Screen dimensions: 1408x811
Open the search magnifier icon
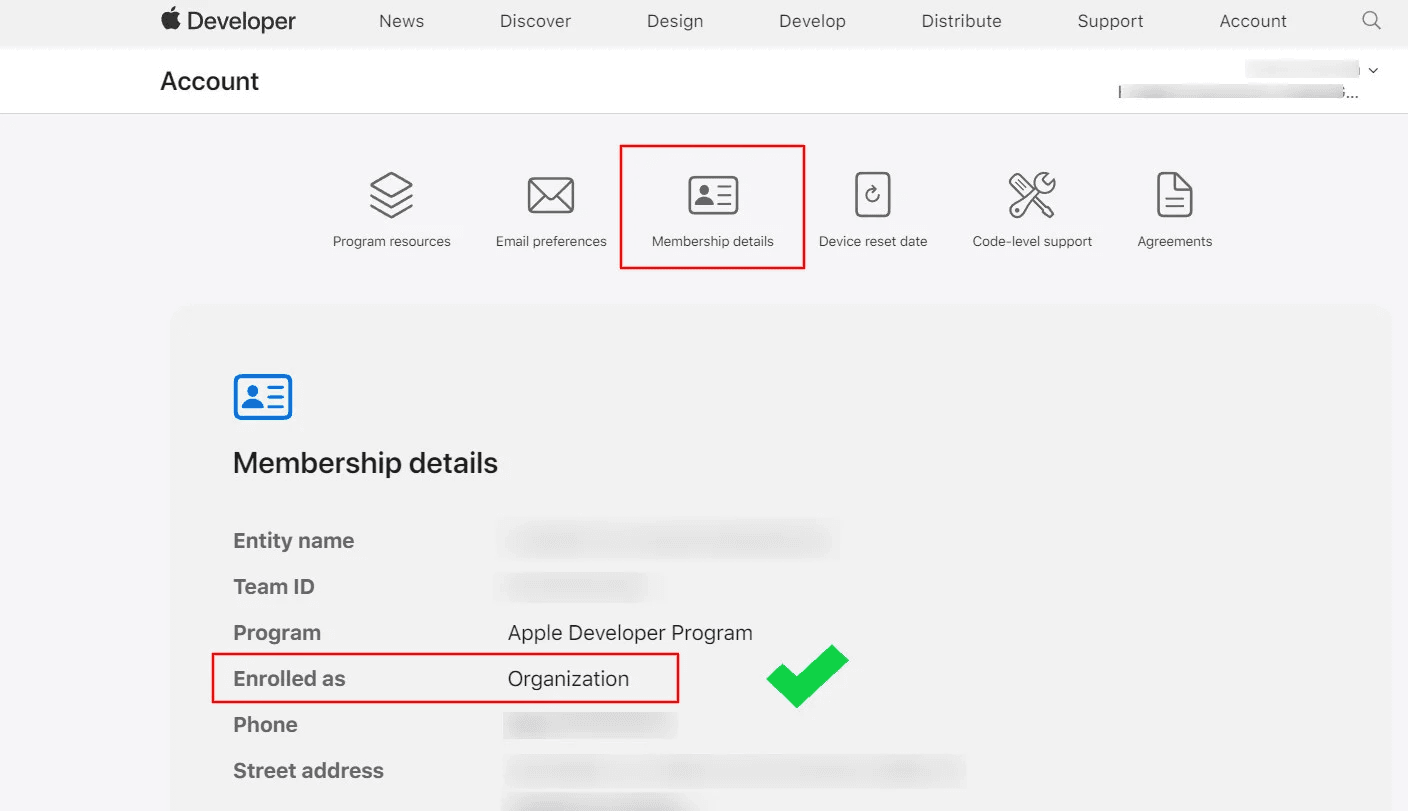[1371, 20]
